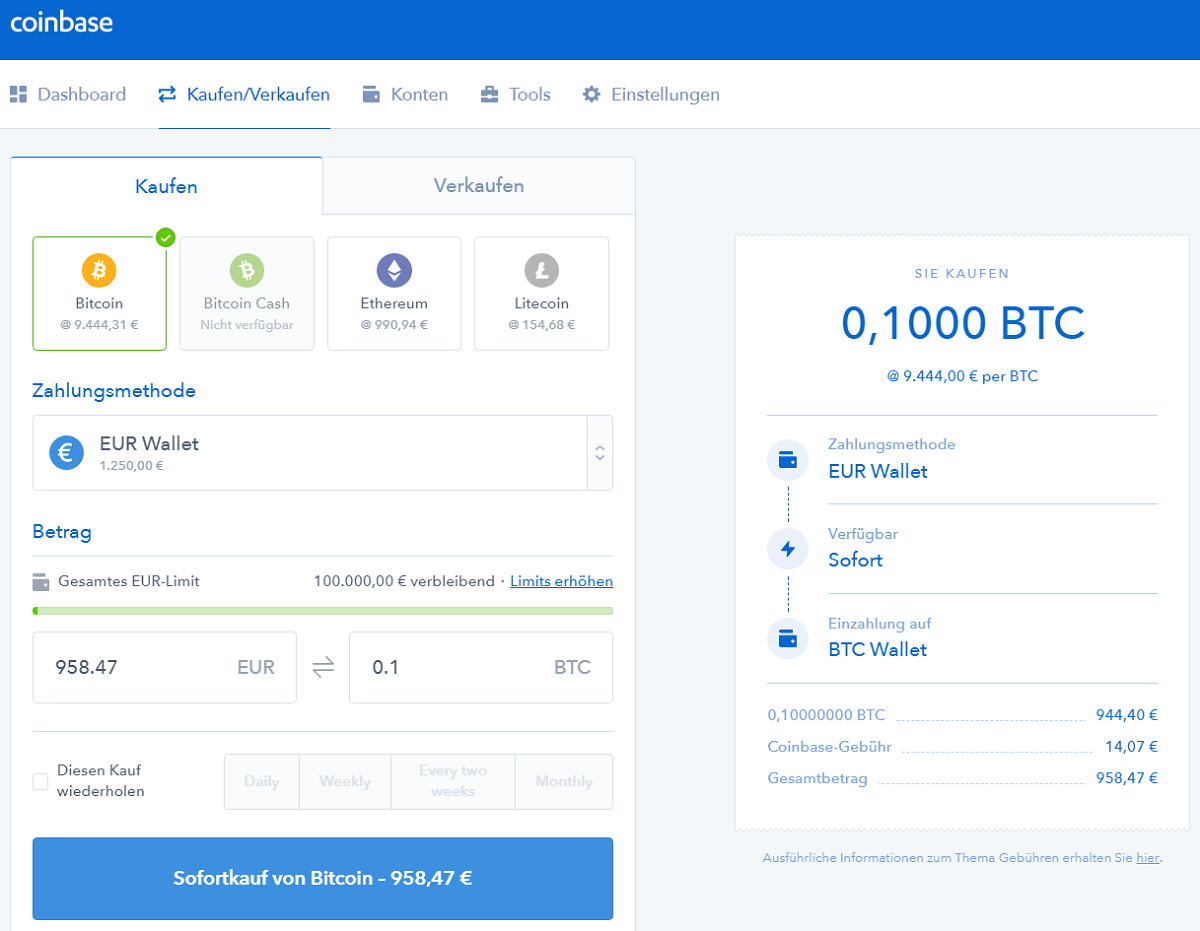Go to Konten
Image resolution: width=1200 pixels, height=931 pixels.
405,95
